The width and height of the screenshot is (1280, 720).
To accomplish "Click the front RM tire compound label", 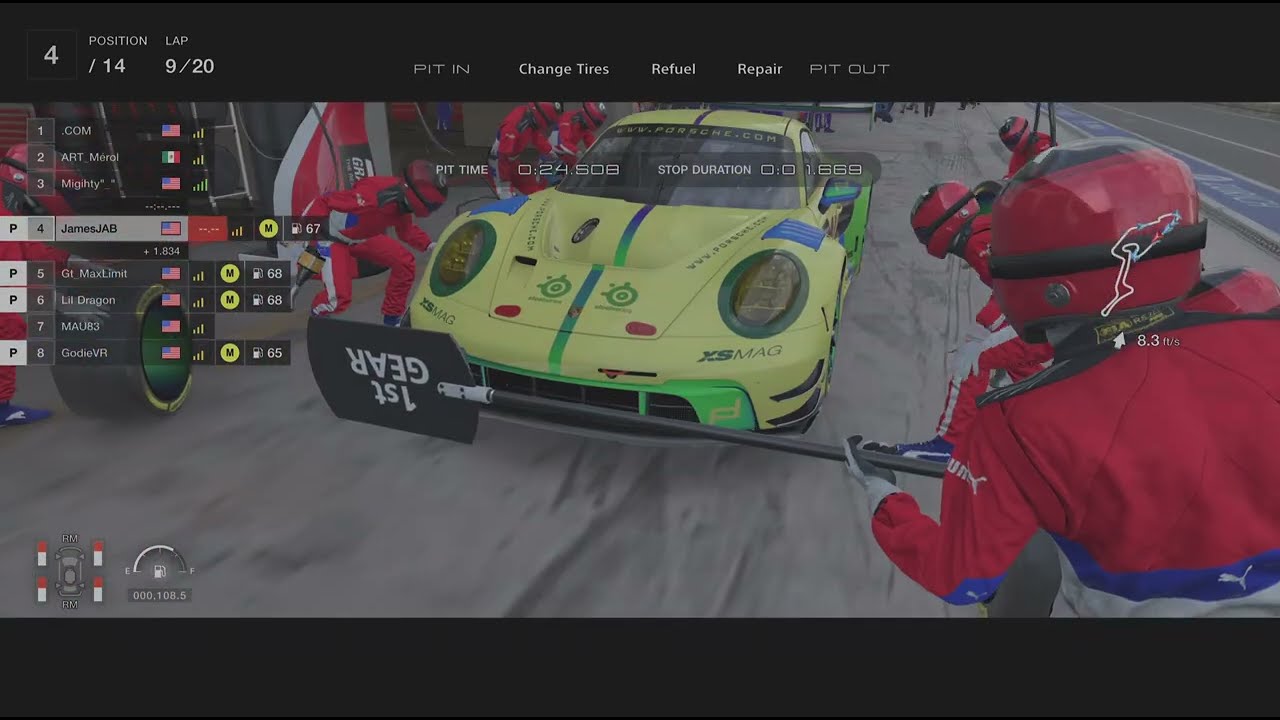I will pos(70,539).
